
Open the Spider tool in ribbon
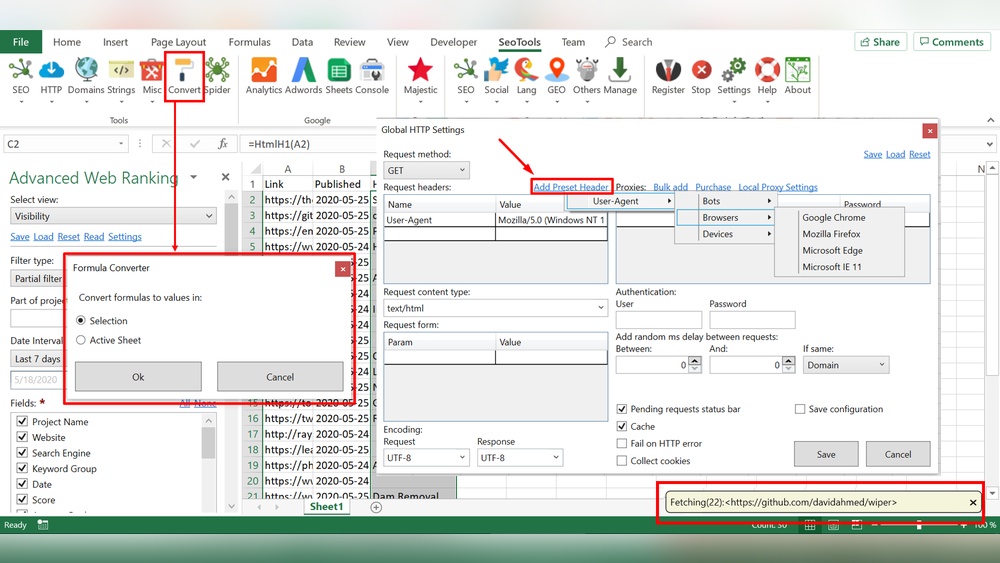coord(217,71)
